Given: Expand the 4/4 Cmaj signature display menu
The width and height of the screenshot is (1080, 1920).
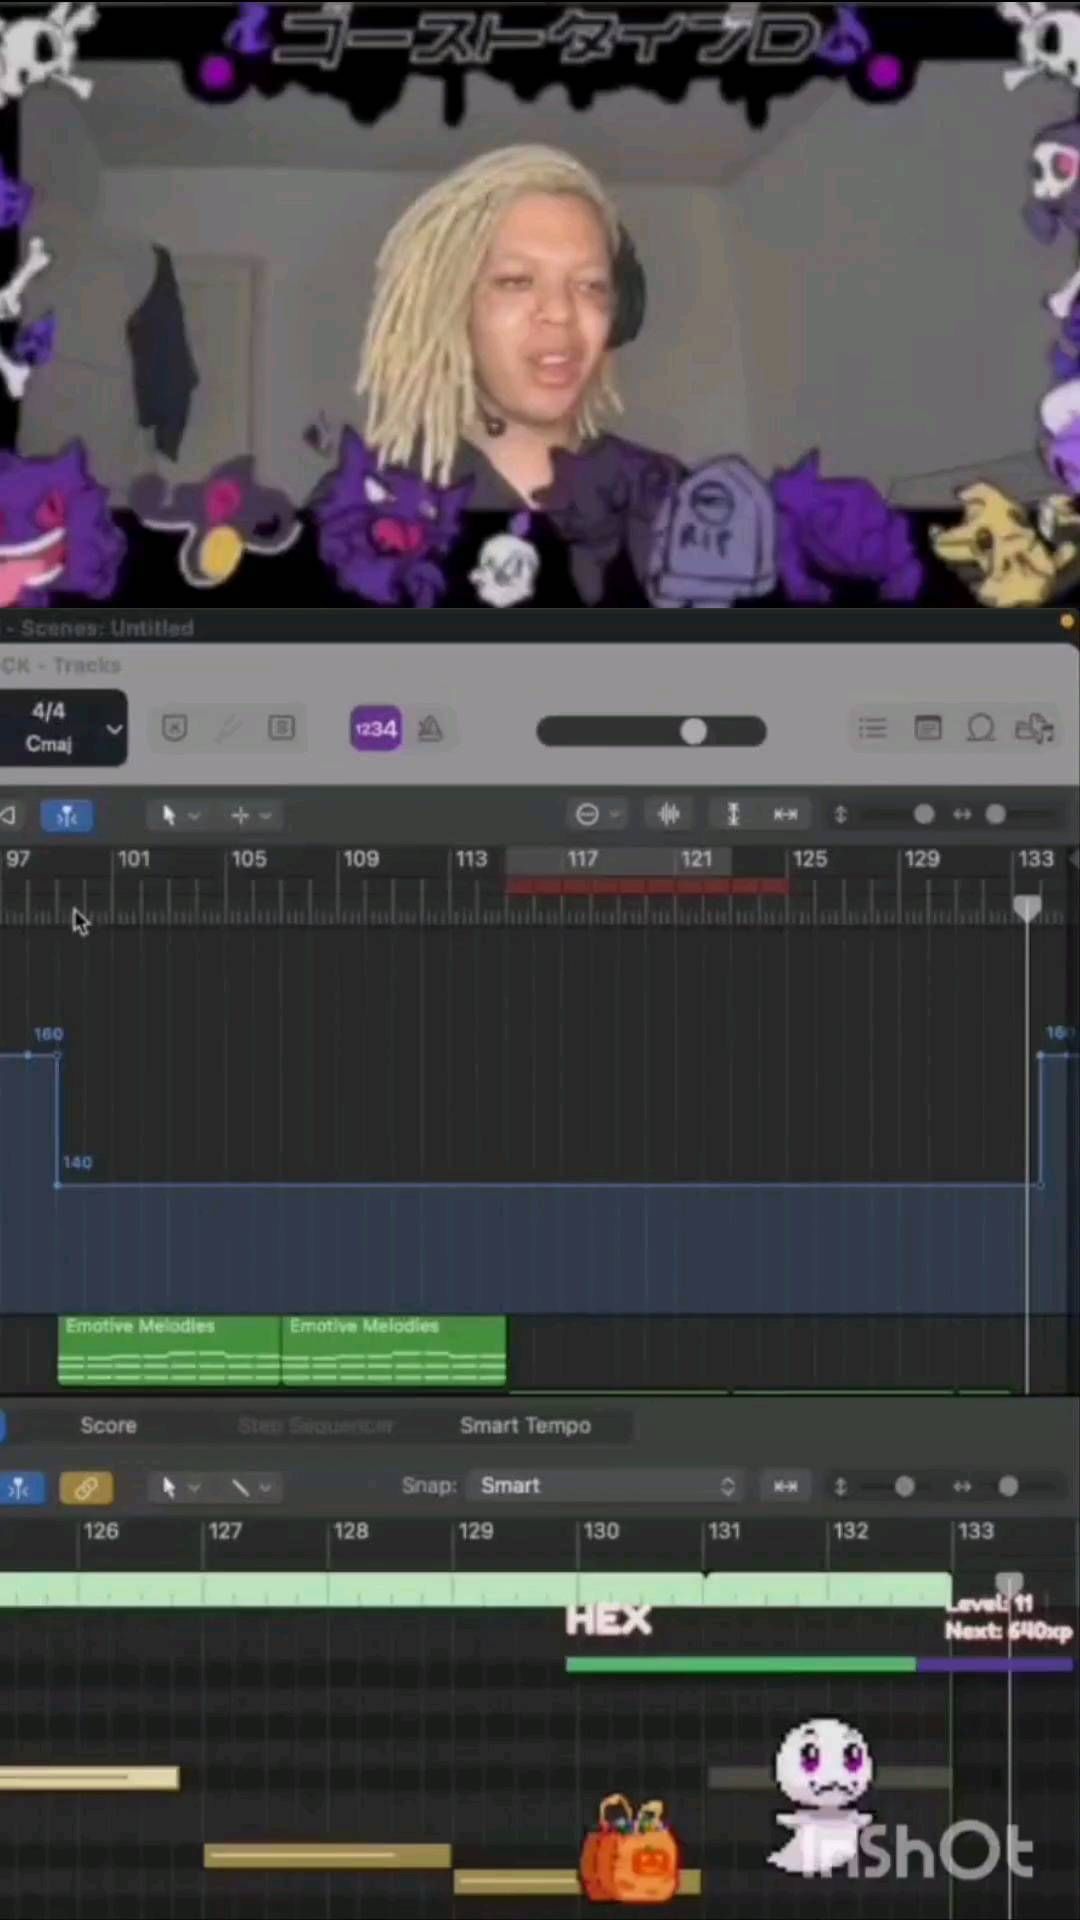Looking at the screenshot, I should coord(114,728).
